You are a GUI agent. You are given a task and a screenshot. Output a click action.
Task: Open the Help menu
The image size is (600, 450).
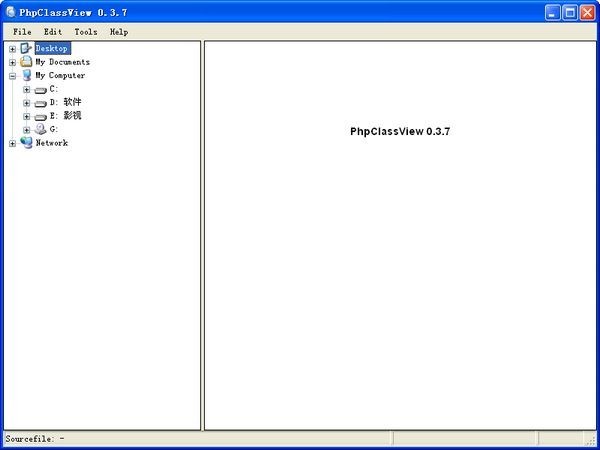(x=119, y=32)
